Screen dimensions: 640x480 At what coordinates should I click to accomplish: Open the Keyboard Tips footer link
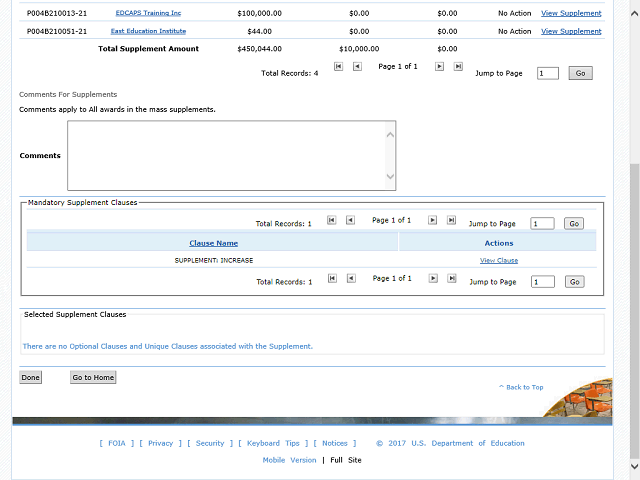pyautogui.click(x=273, y=443)
